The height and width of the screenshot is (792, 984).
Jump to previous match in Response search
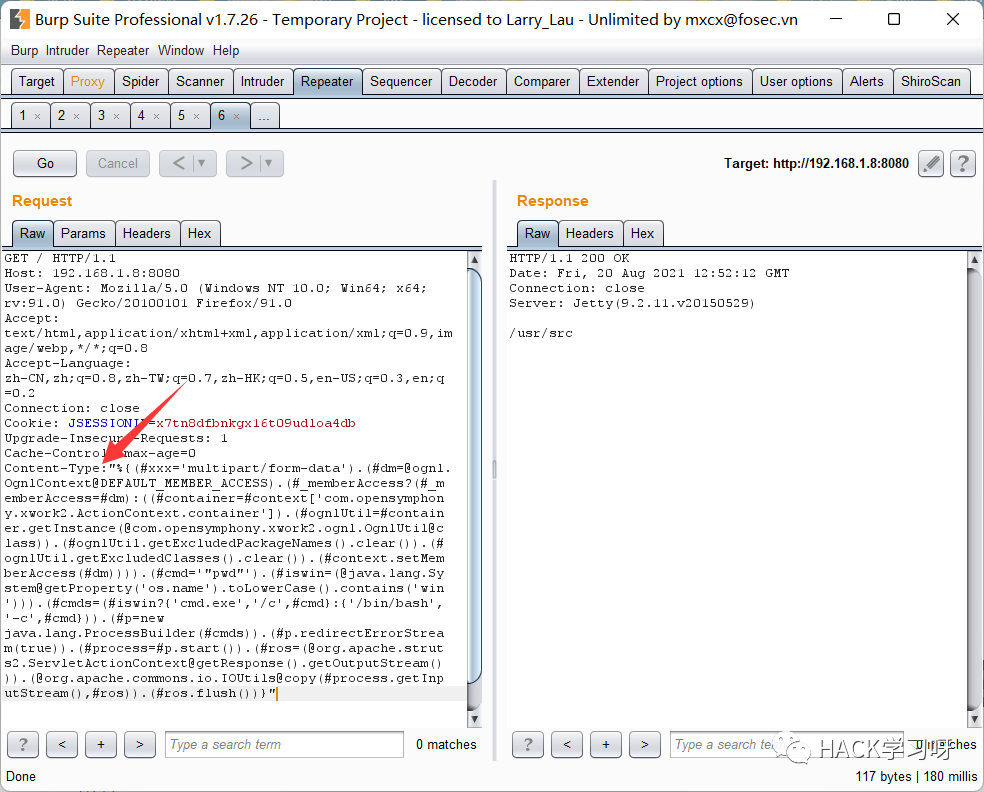tap(567, 745)
